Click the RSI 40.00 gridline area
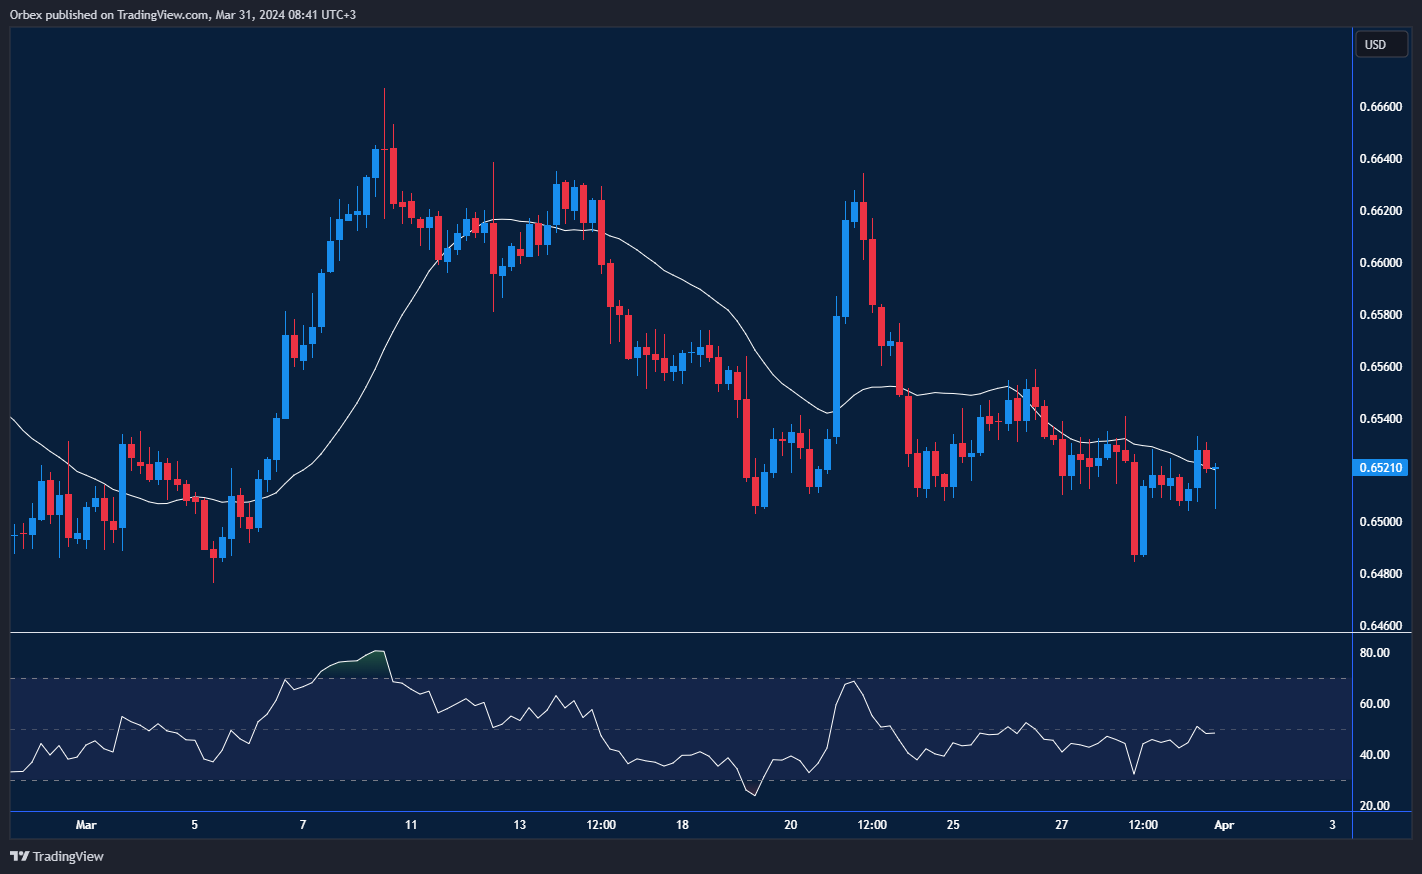 [1374, 754]
